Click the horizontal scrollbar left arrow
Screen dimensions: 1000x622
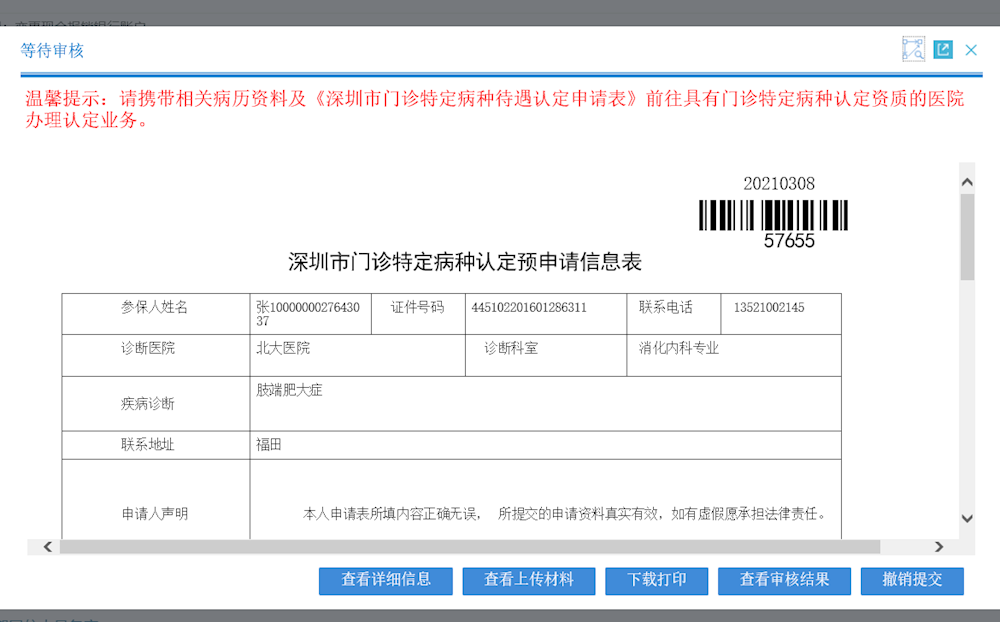47,547
